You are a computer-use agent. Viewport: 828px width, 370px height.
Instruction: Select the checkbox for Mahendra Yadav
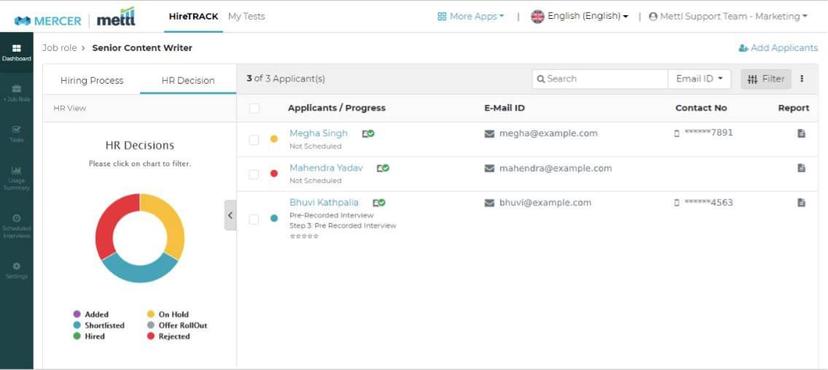254,174
